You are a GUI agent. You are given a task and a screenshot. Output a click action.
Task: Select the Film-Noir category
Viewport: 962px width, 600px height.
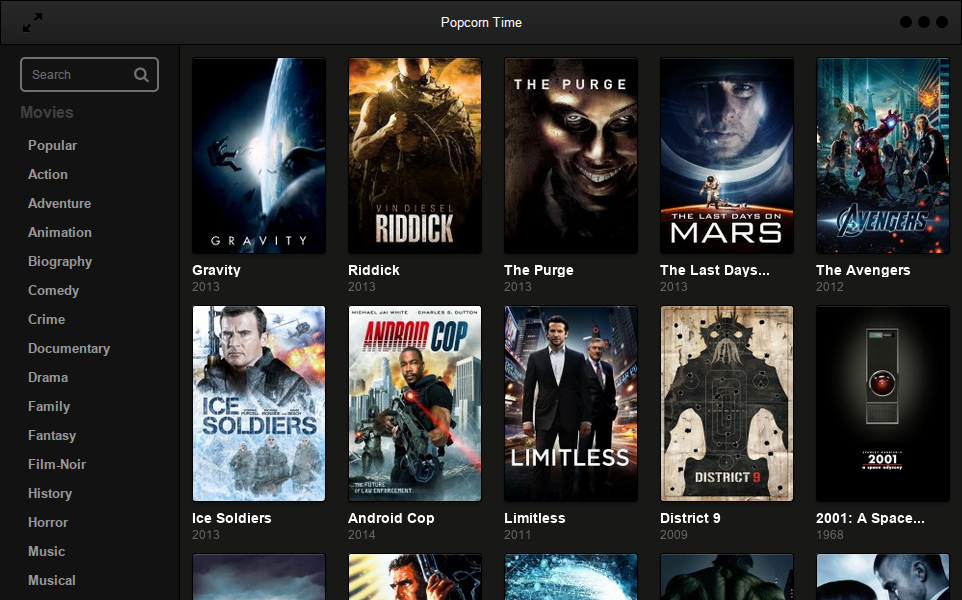[59, 464]
